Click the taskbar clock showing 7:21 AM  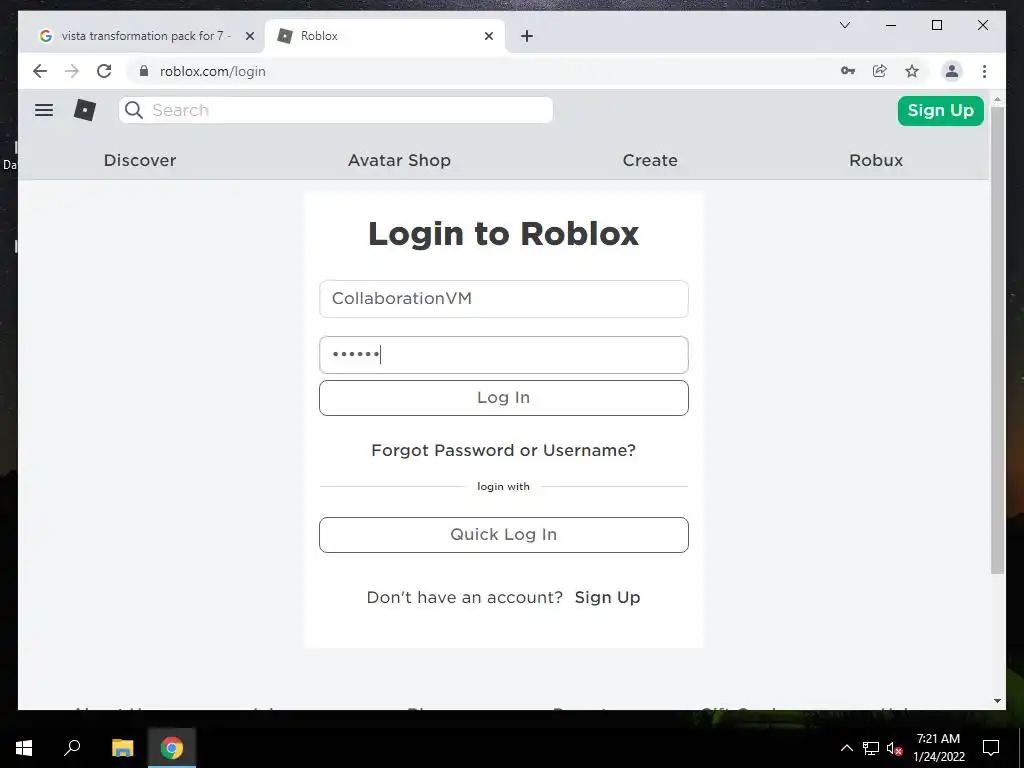(x=938, y=748)
